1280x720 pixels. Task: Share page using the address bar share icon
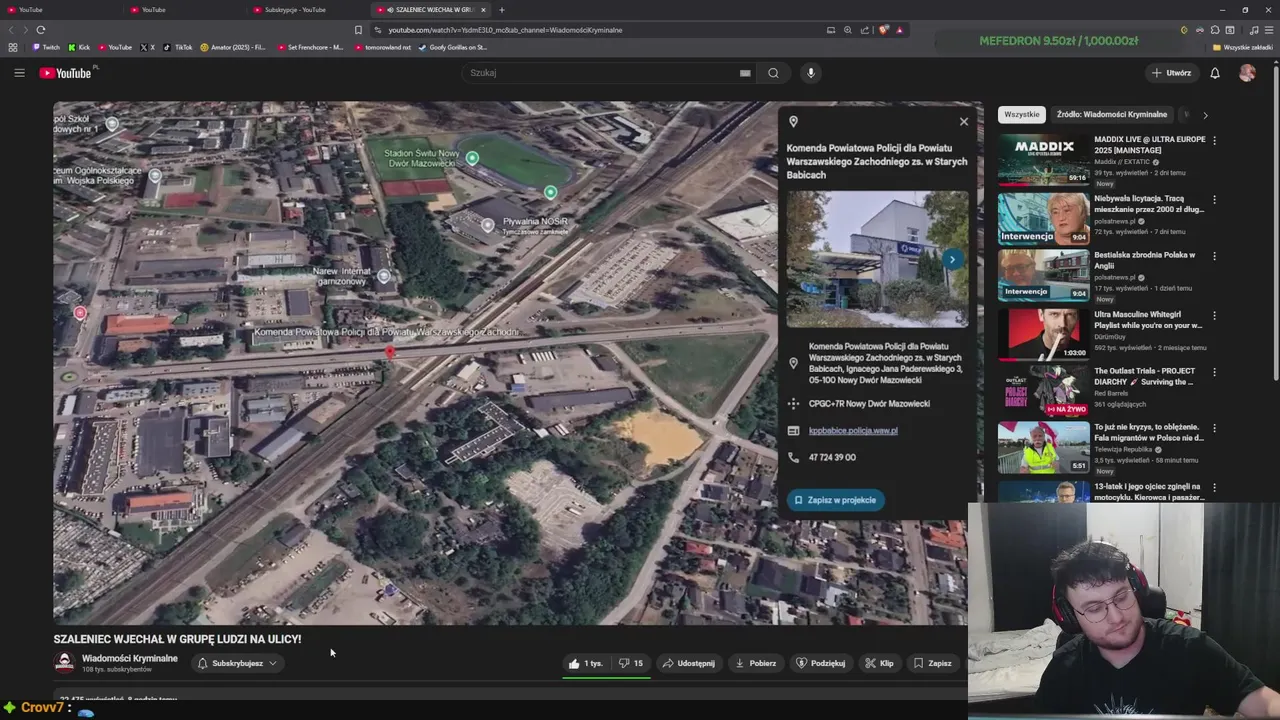click(x=865, y=30)
